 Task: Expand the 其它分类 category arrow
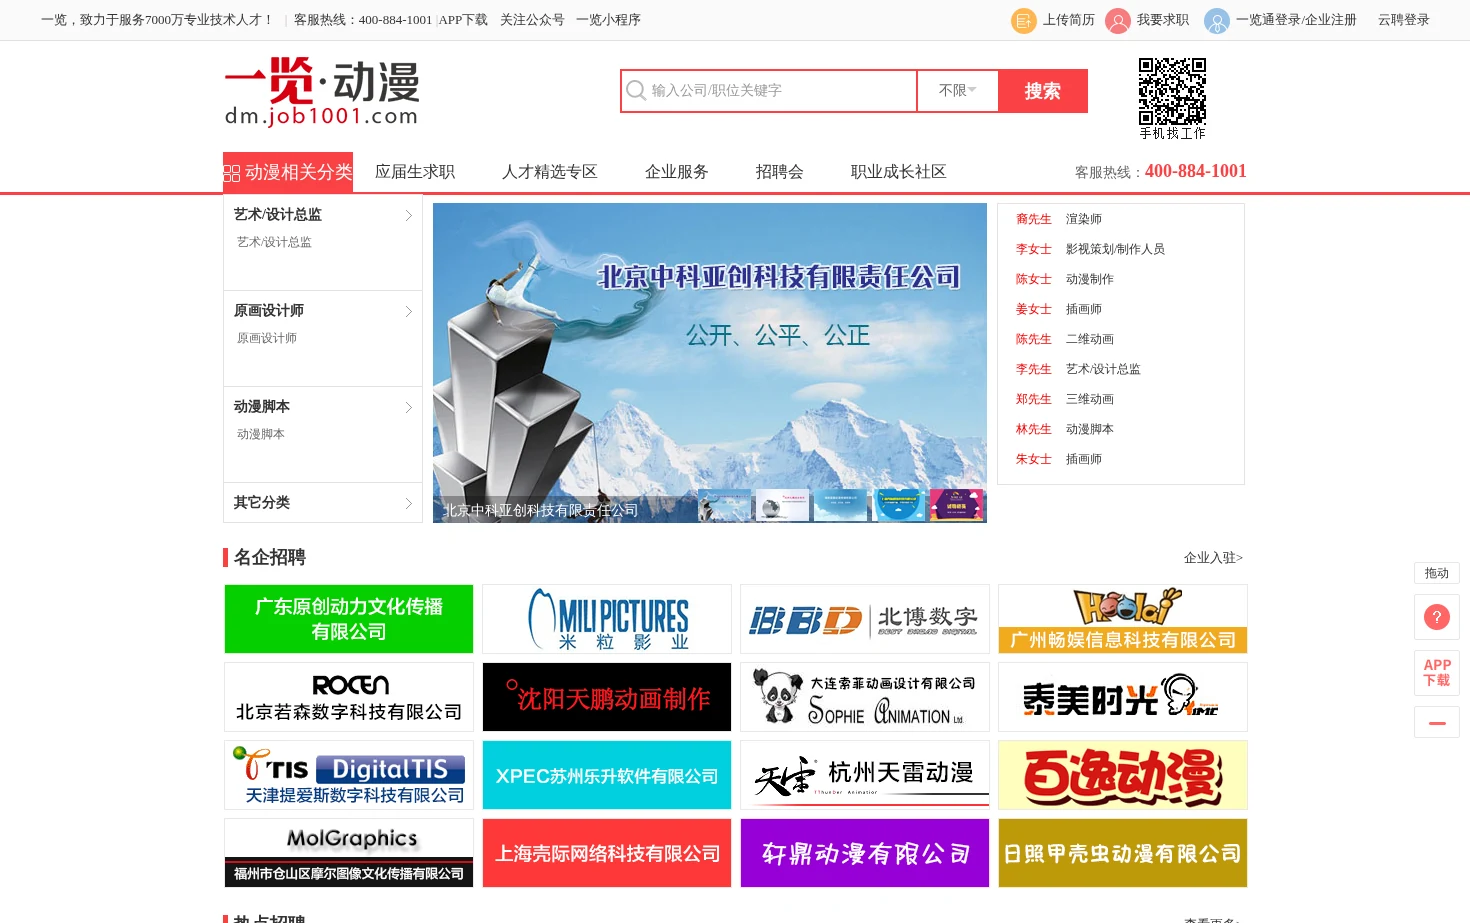coord(408,503)
